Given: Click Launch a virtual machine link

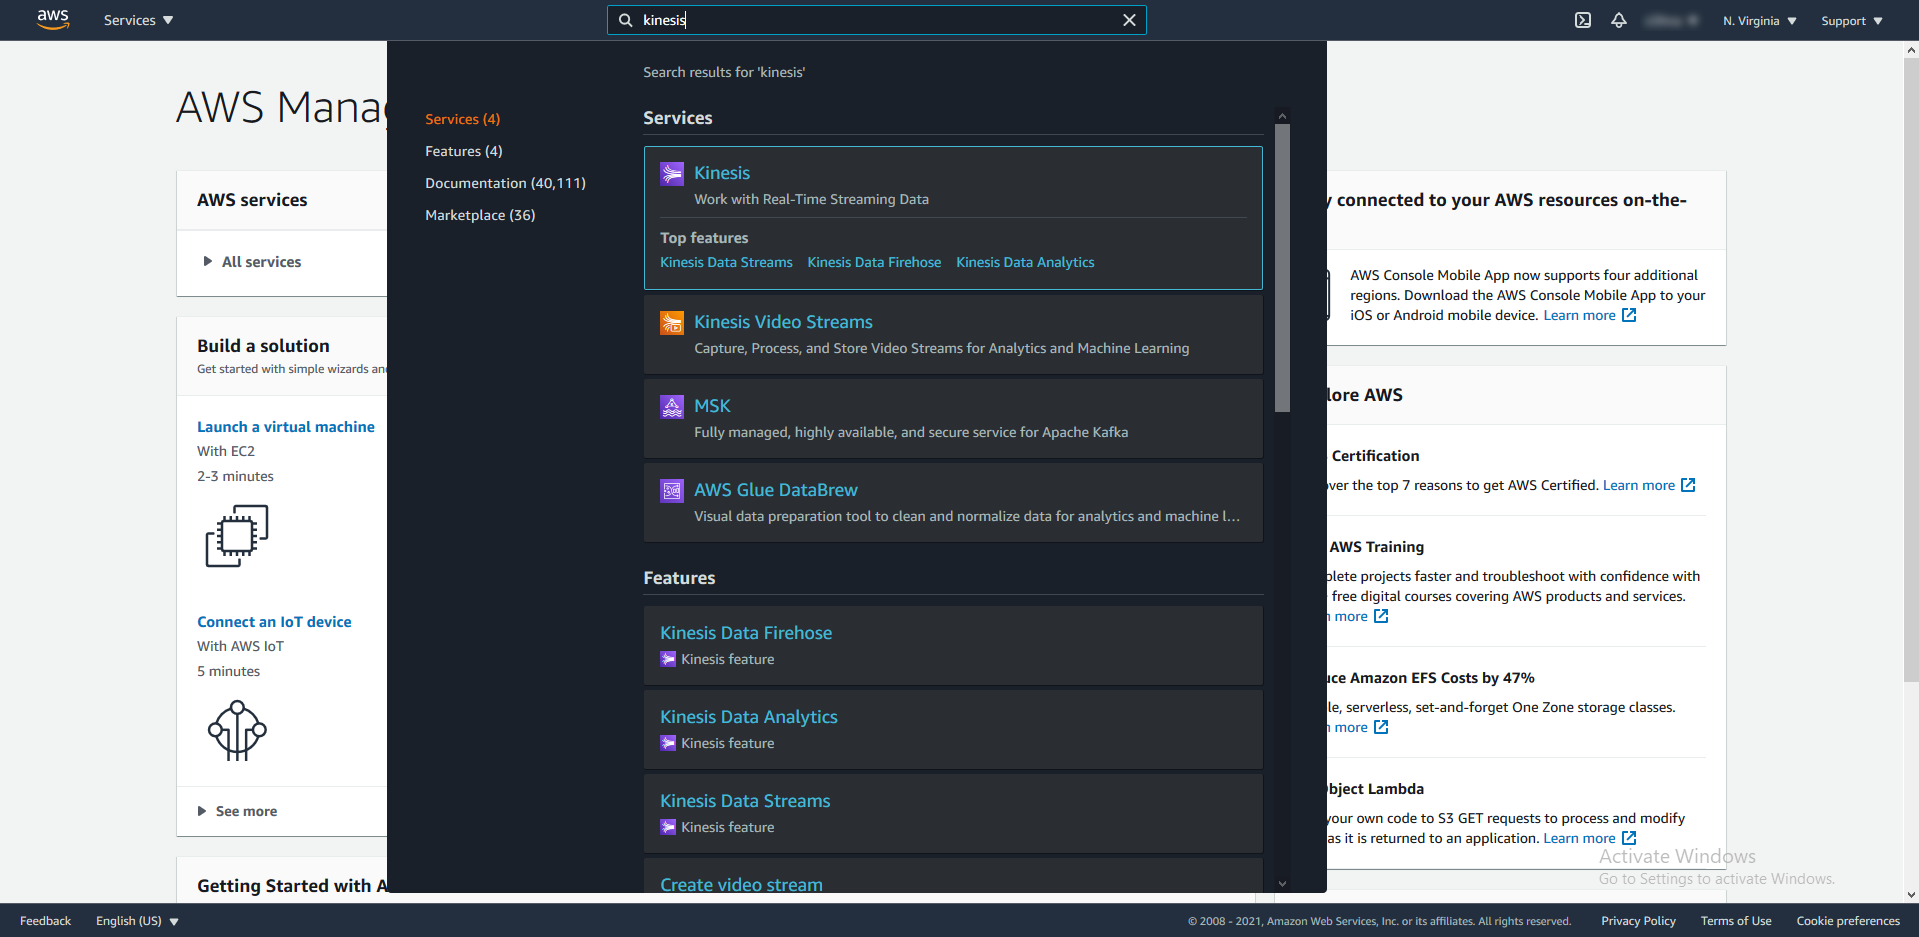Looking at the screenshot, I should coord(286,427).
